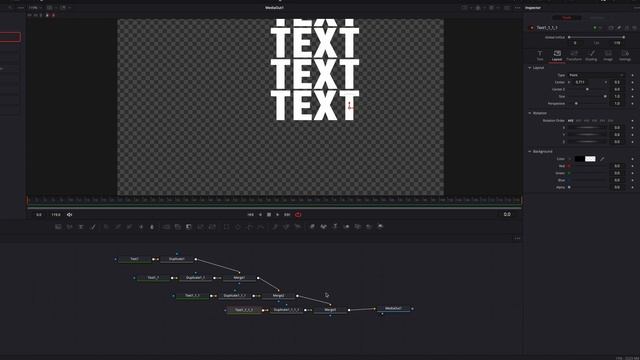640x360 pixels.
Task: Click the black background color swatch
Action: click(579, 159)
